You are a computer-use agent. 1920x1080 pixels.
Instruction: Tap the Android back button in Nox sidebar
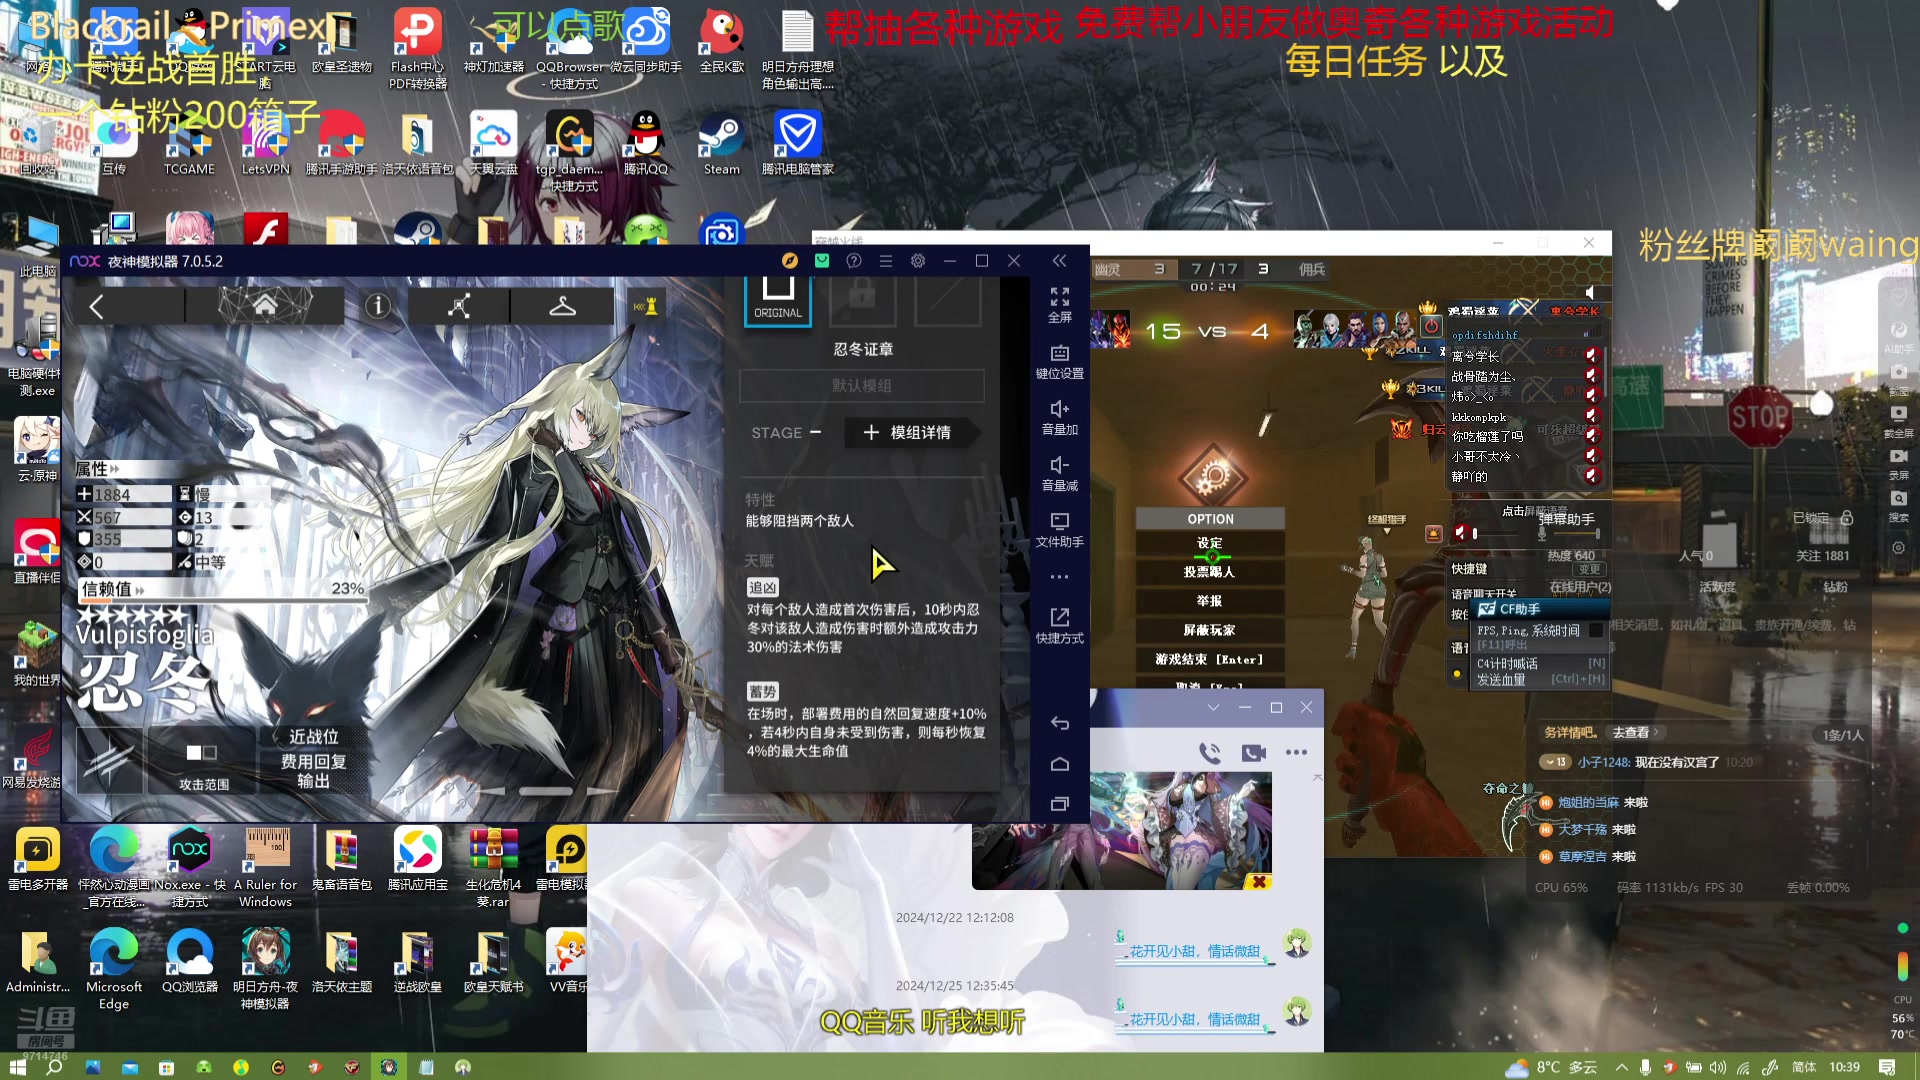tap(1060, 723)
